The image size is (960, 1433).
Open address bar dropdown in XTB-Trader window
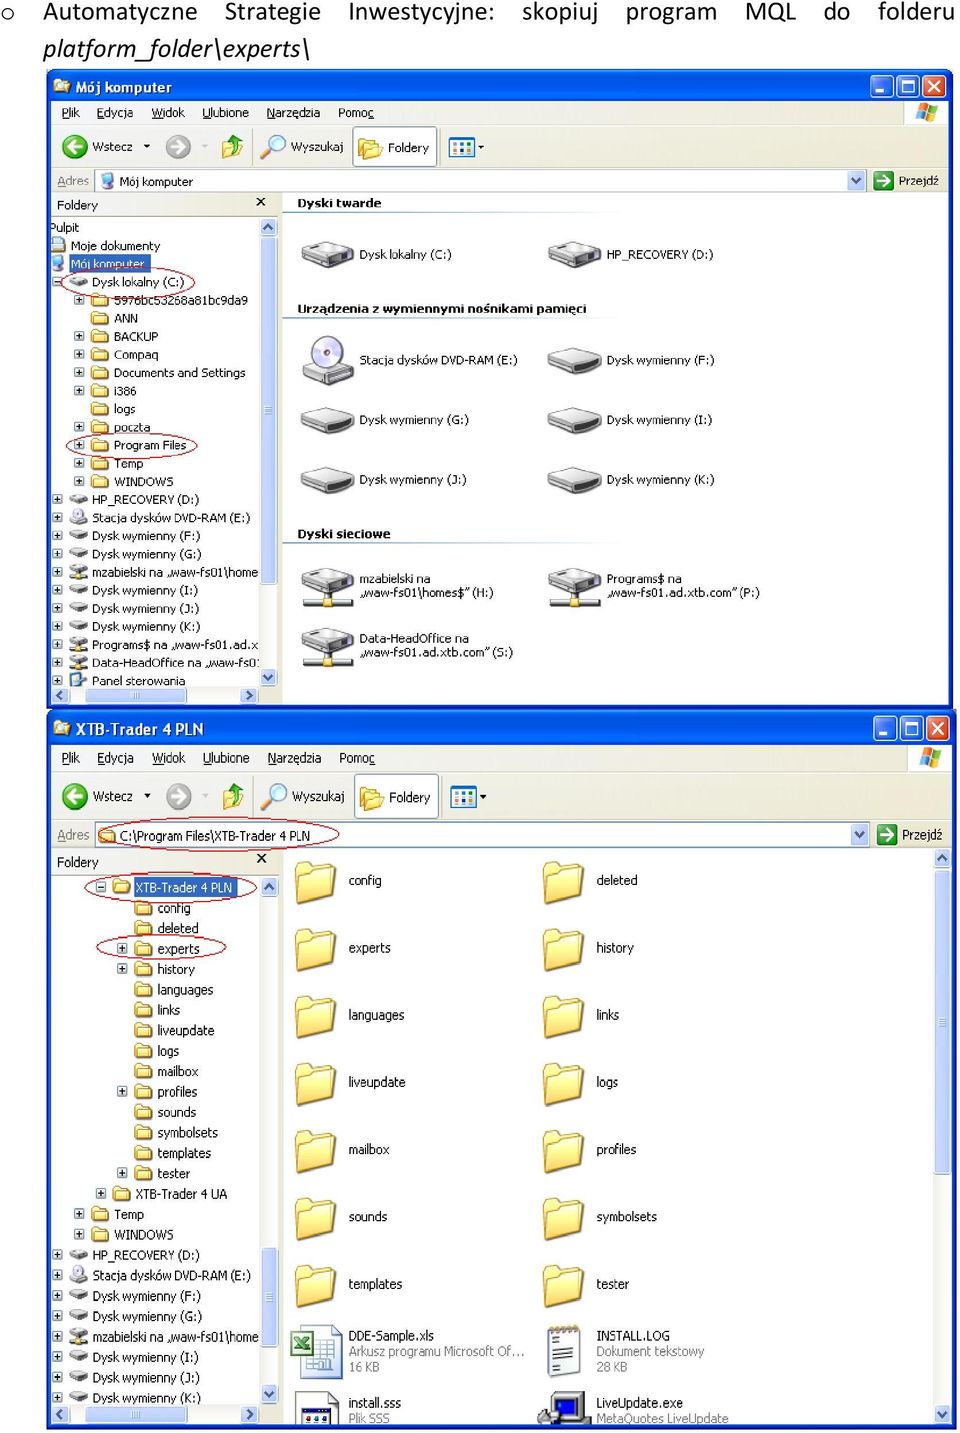[860, 835]
